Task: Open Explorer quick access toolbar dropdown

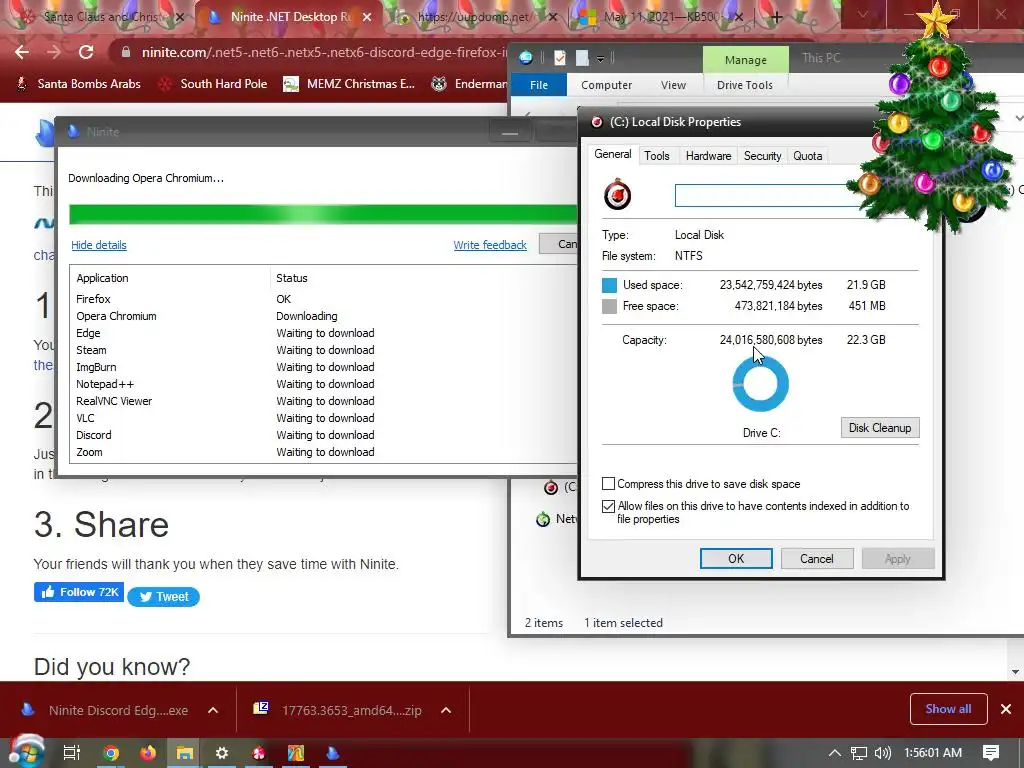Action: tap(600, 58)
